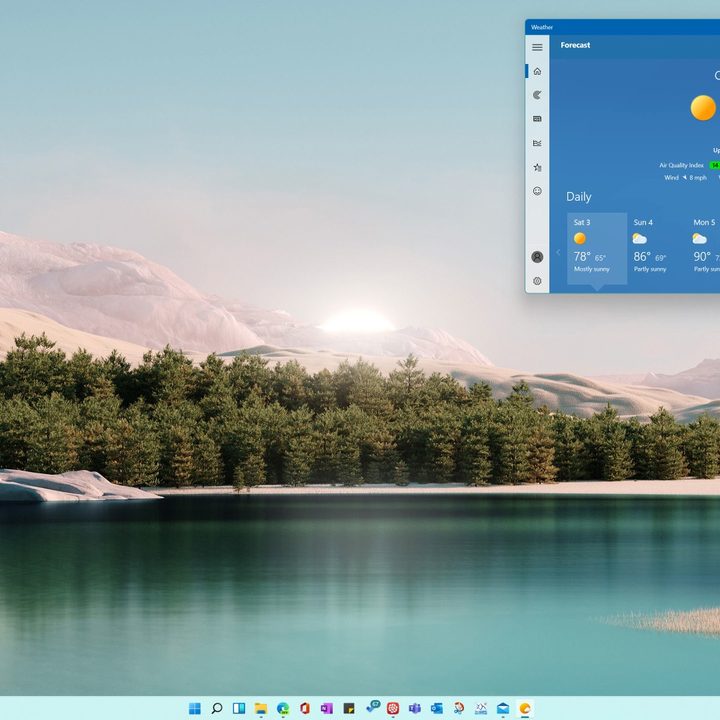Image resolution: width=720 pixels, height=720 pixels.
Task: Open Outlook from the taskbar
Action: (437, 708)
